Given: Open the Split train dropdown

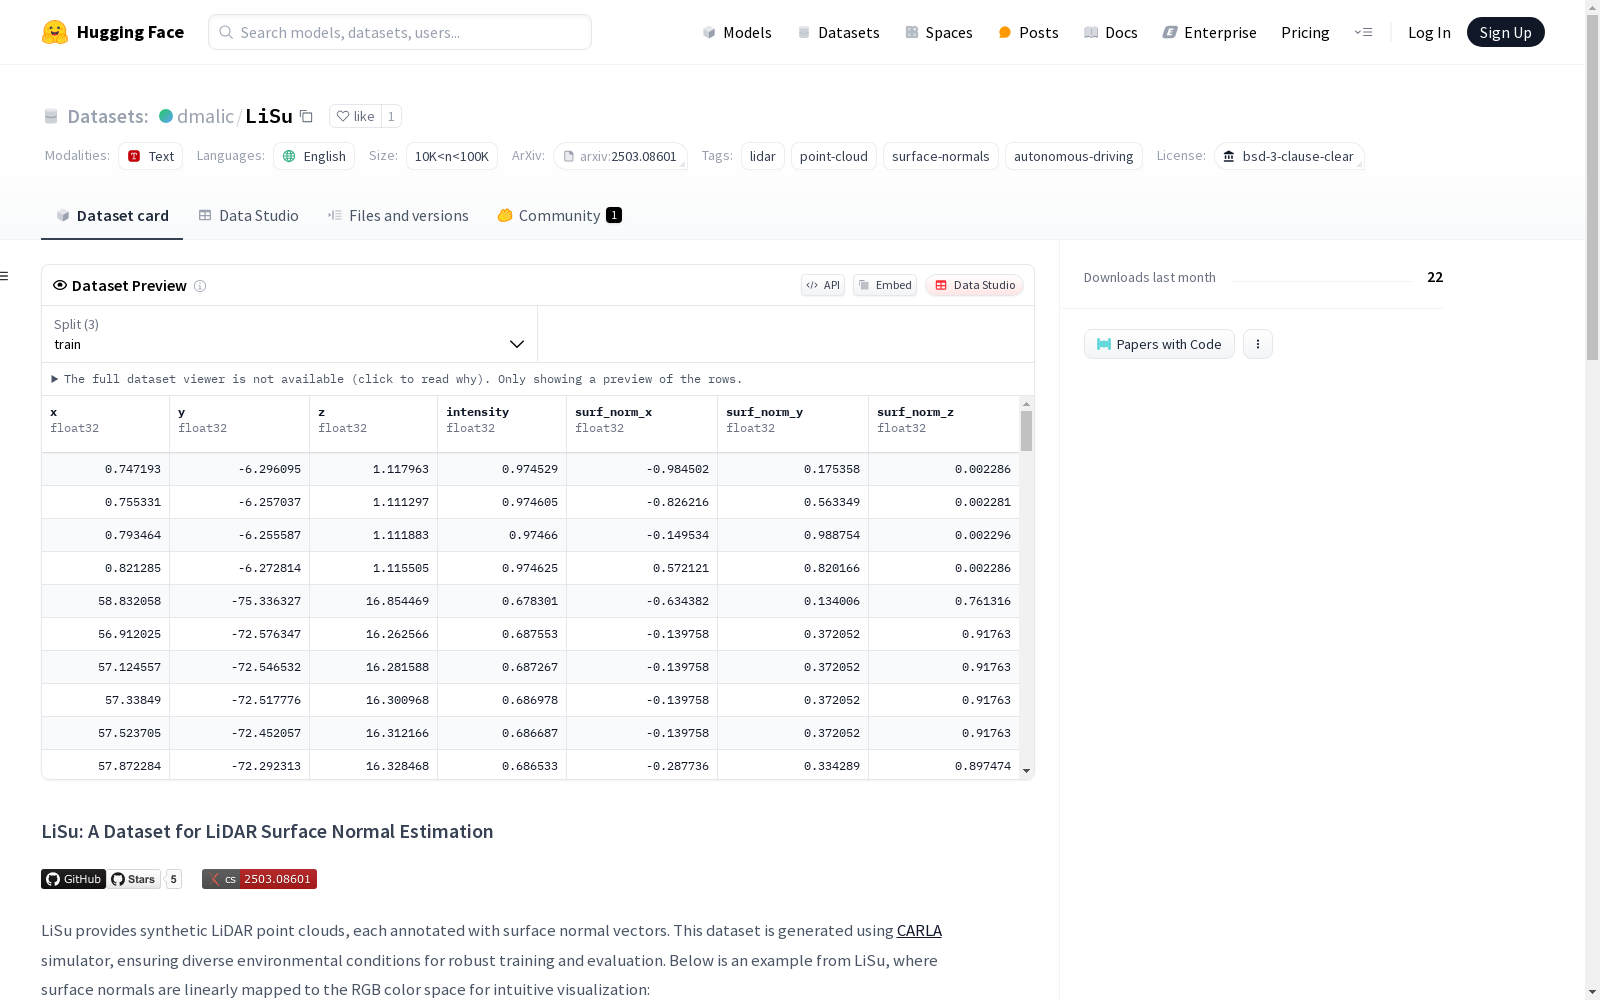Looking at the screenshot, I should 290,334.
